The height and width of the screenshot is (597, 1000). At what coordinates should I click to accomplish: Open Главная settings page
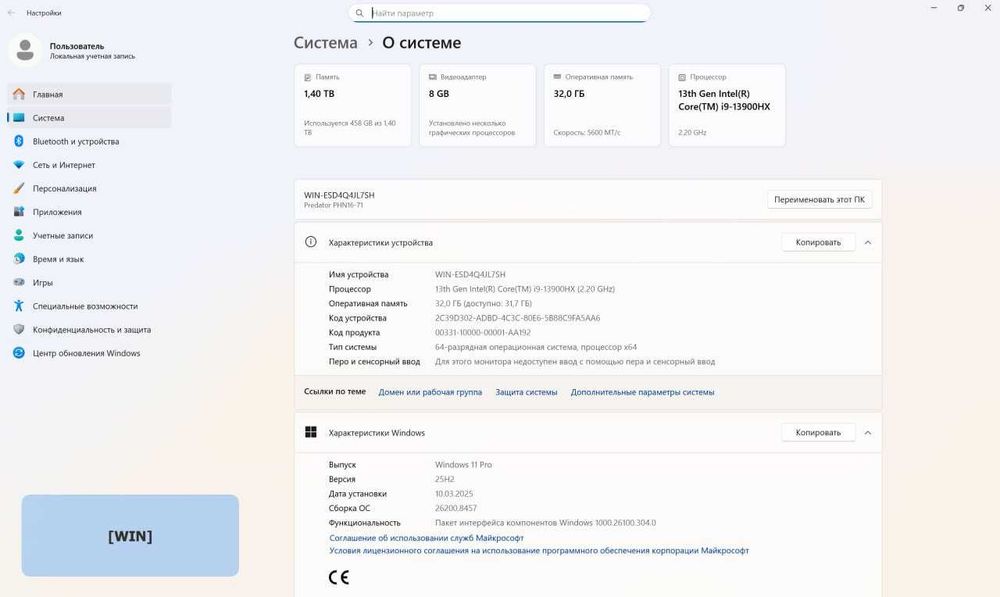tap(89, 94)
